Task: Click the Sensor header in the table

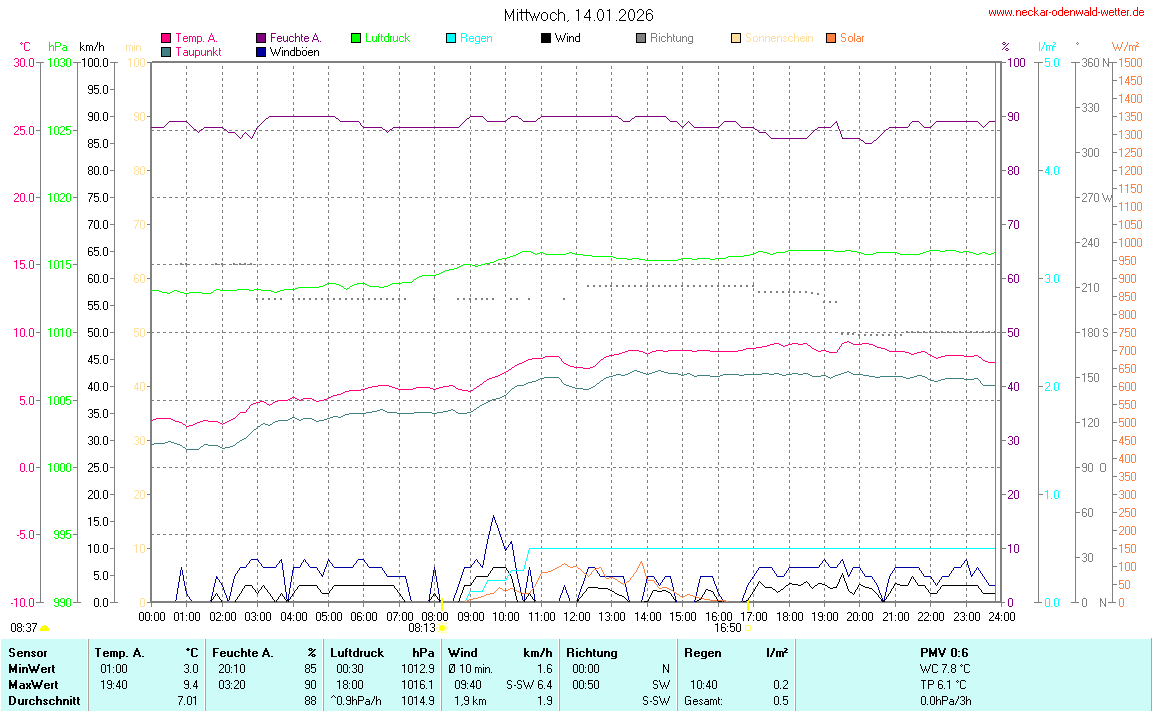Action: pos(27,653)
